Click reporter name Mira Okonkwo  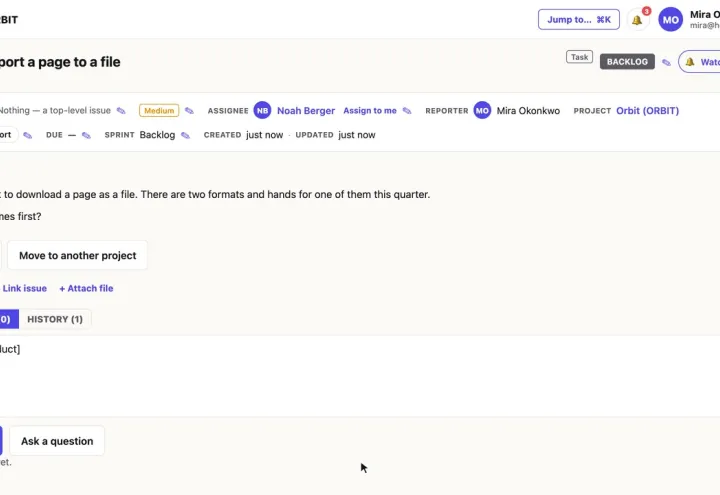pyautogui.click(x=528, y=111)
